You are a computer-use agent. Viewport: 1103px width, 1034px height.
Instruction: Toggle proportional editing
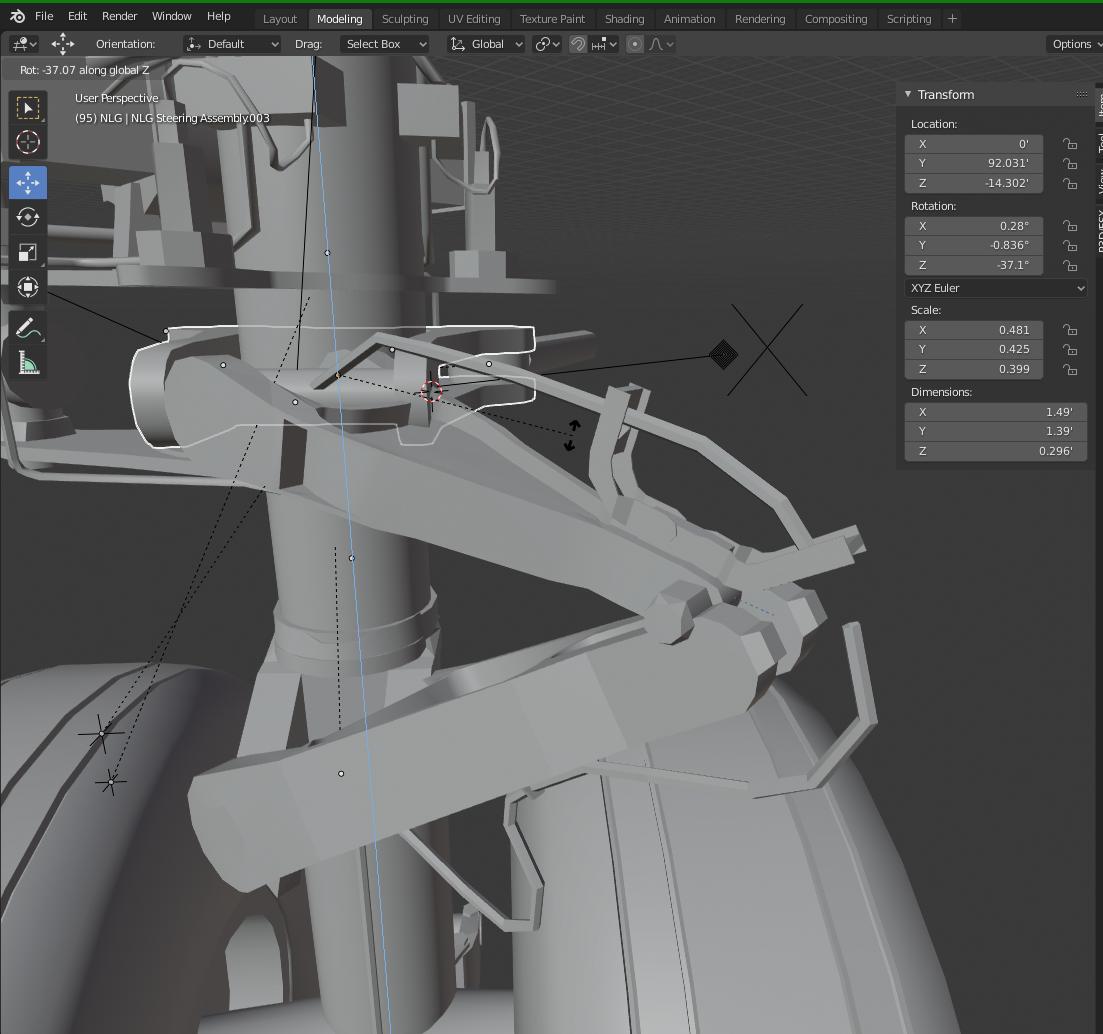[635, 44]
